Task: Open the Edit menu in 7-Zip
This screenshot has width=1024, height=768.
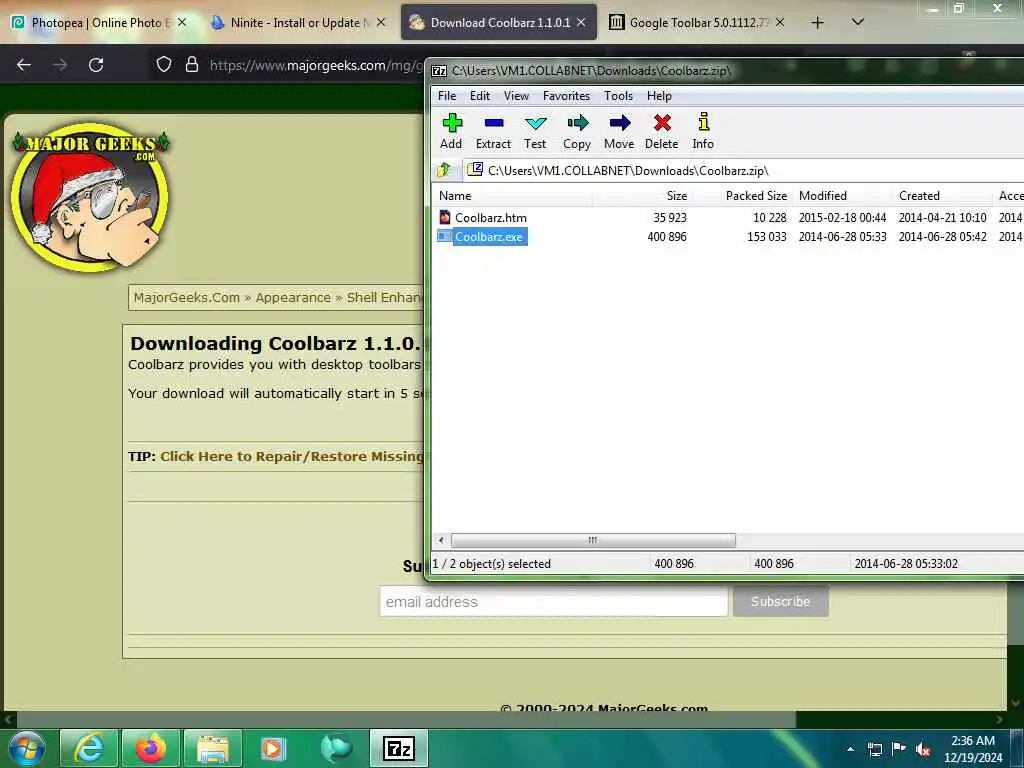Action: click(479, 96)
